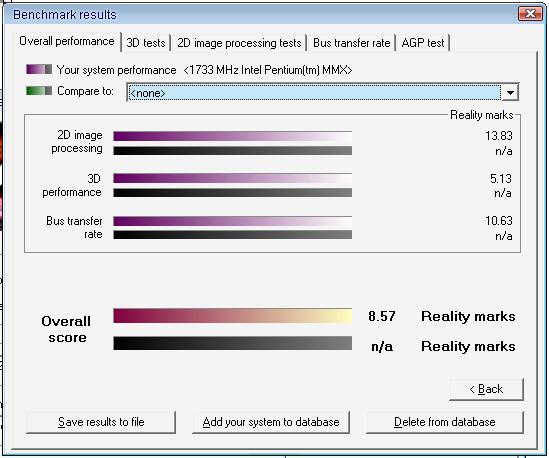Viewport: 549px width, 458px height.
Task: Click the 1733 MHz Intel Pentium MMX text
Action: tap(267, 70)
